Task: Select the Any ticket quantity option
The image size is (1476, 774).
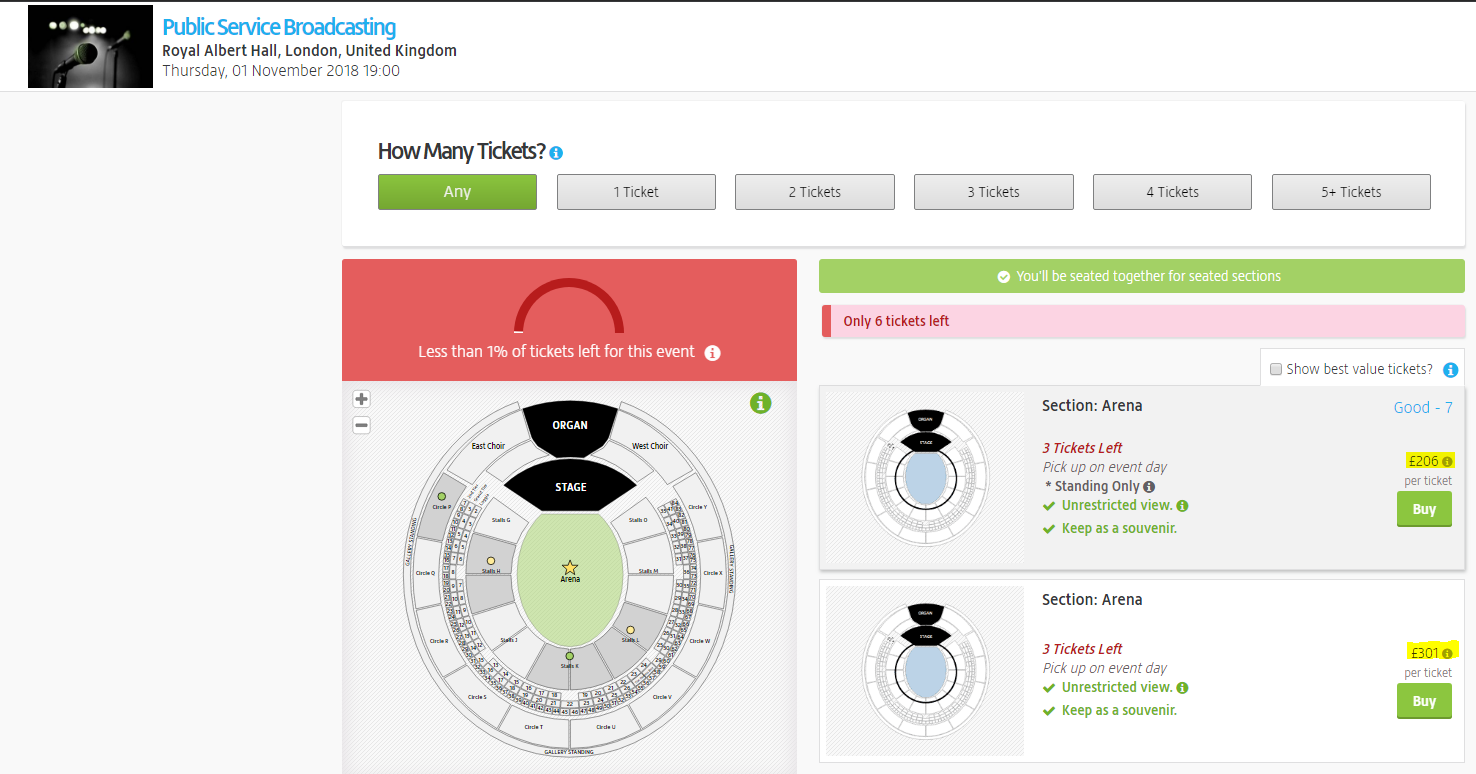Action: point(457,192)
